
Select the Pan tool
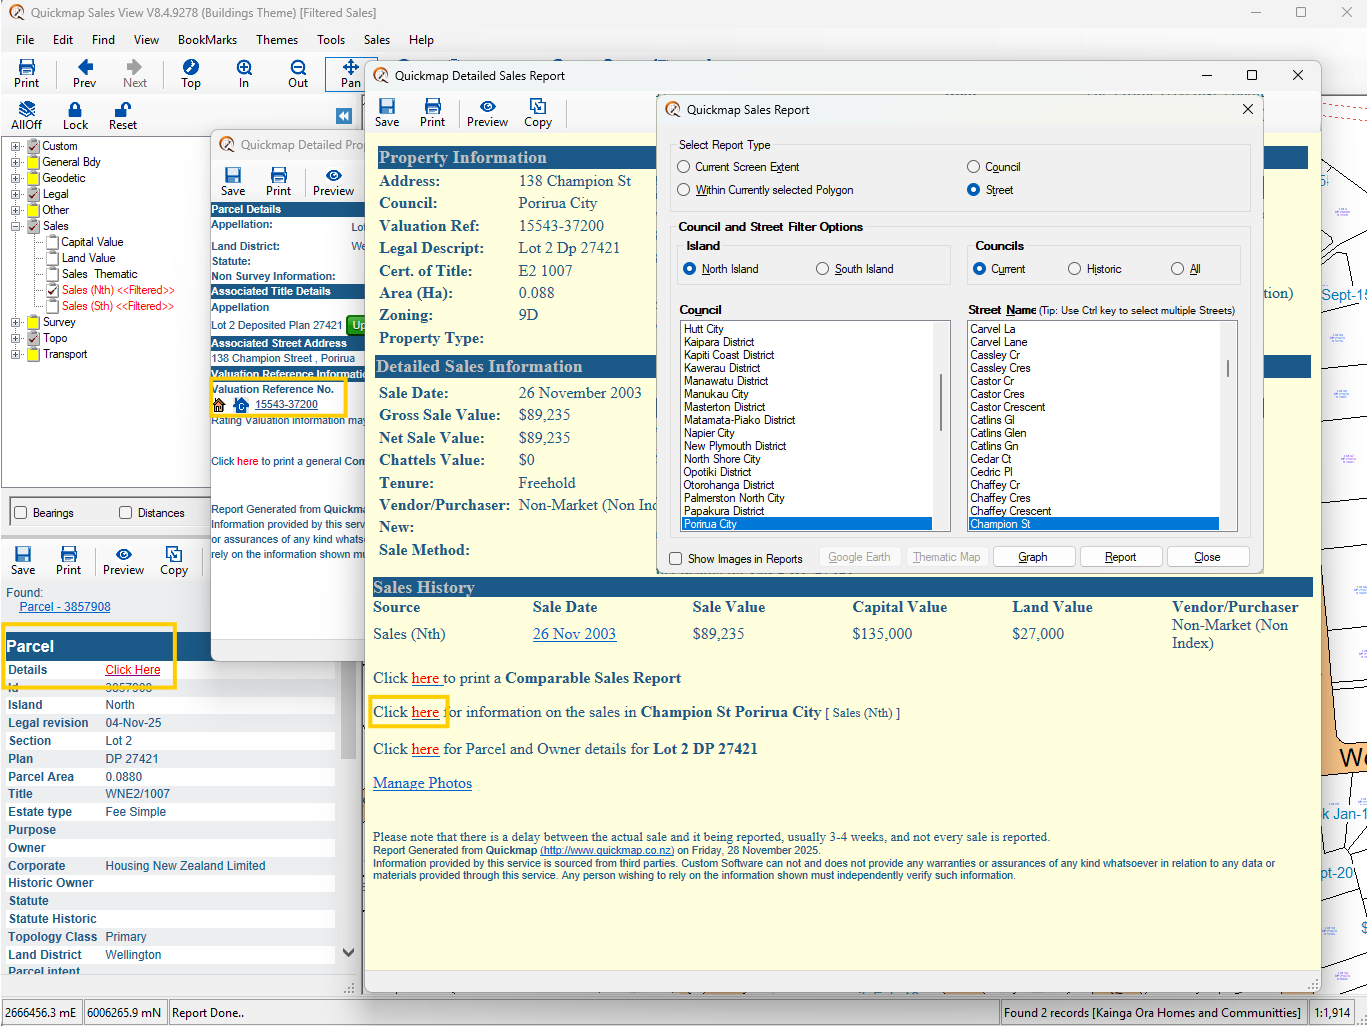(x=350, y=68)
